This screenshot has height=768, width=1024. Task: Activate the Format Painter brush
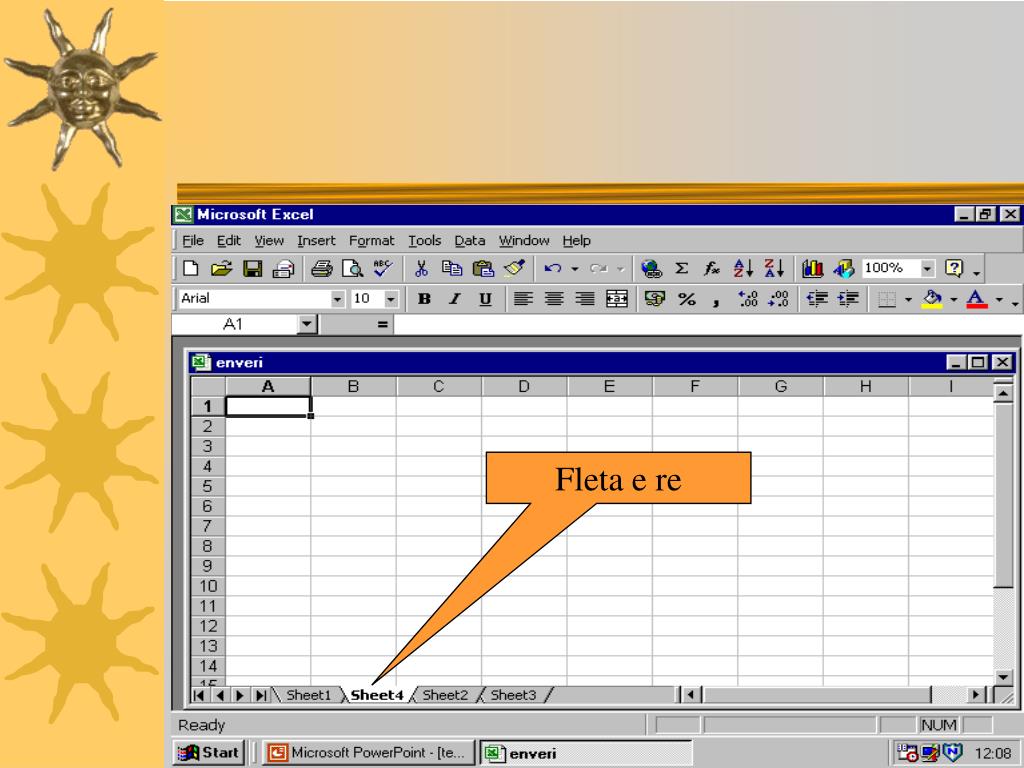514,268
